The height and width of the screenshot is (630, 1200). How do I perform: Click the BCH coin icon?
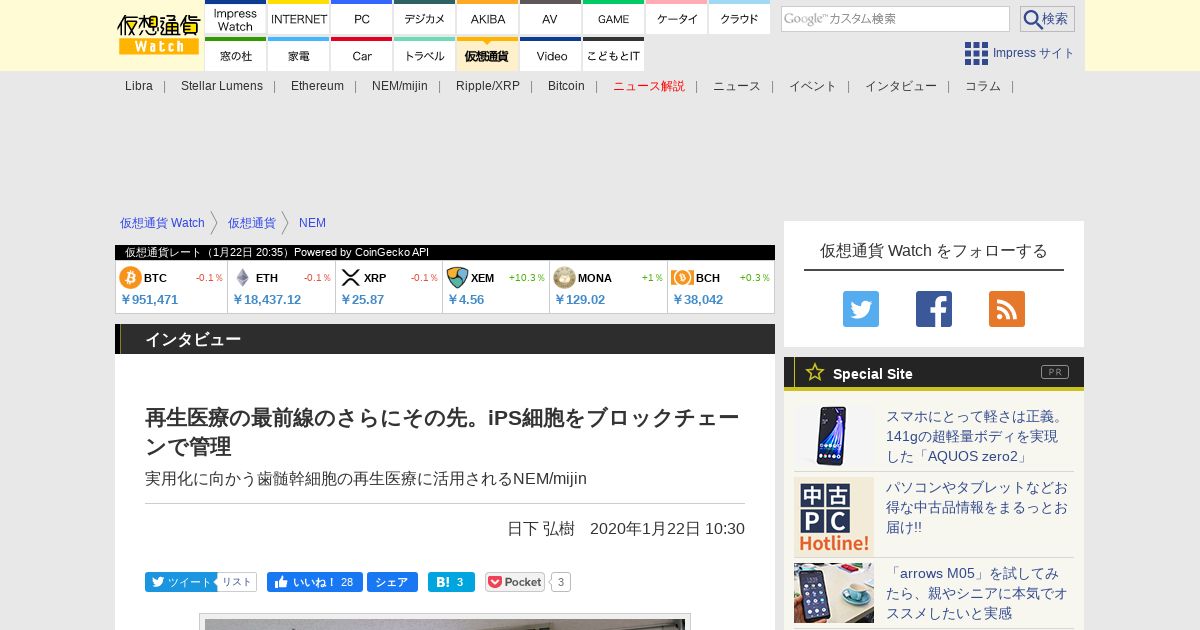coord(682,277)
